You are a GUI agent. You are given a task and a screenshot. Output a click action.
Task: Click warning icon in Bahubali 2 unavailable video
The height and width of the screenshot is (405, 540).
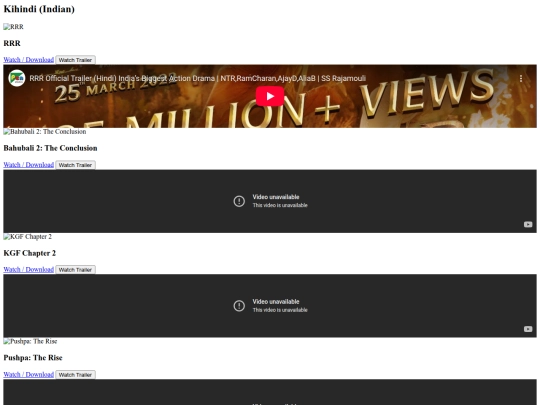point(239,201)
